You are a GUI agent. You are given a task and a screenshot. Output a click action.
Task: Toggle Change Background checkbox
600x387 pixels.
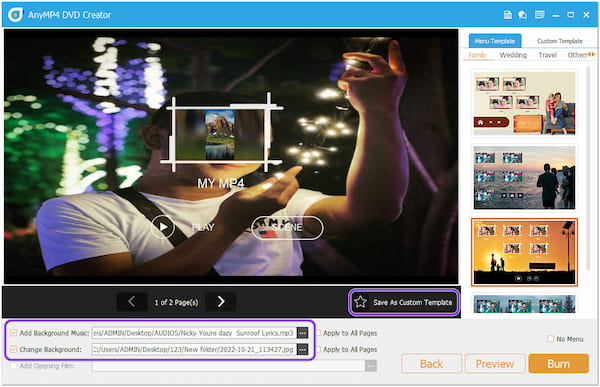[14, 349]
